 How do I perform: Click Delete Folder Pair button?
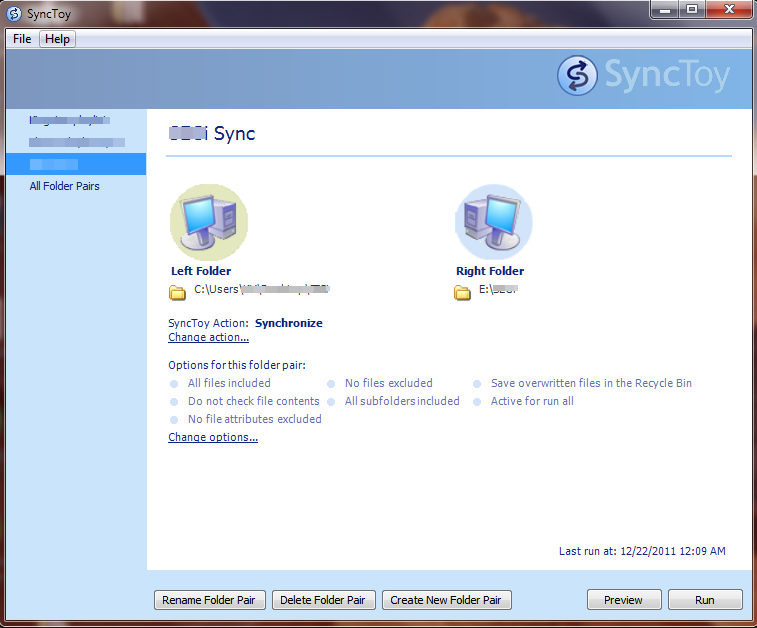[x=323, y=600]
